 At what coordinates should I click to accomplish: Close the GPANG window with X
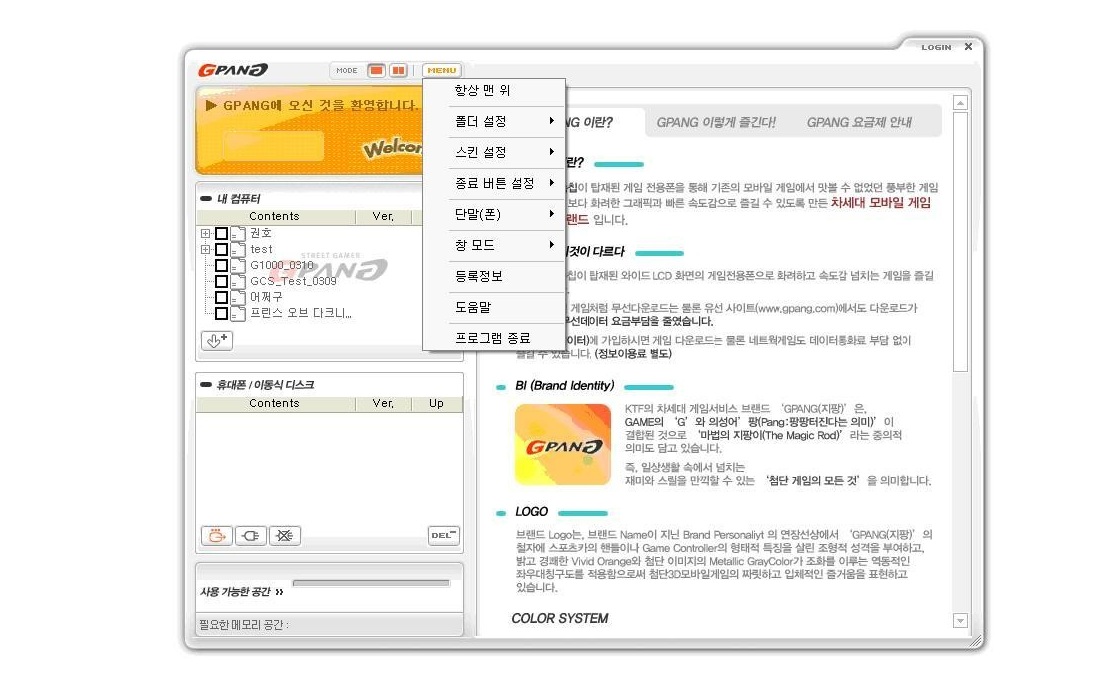coord(968,47)
